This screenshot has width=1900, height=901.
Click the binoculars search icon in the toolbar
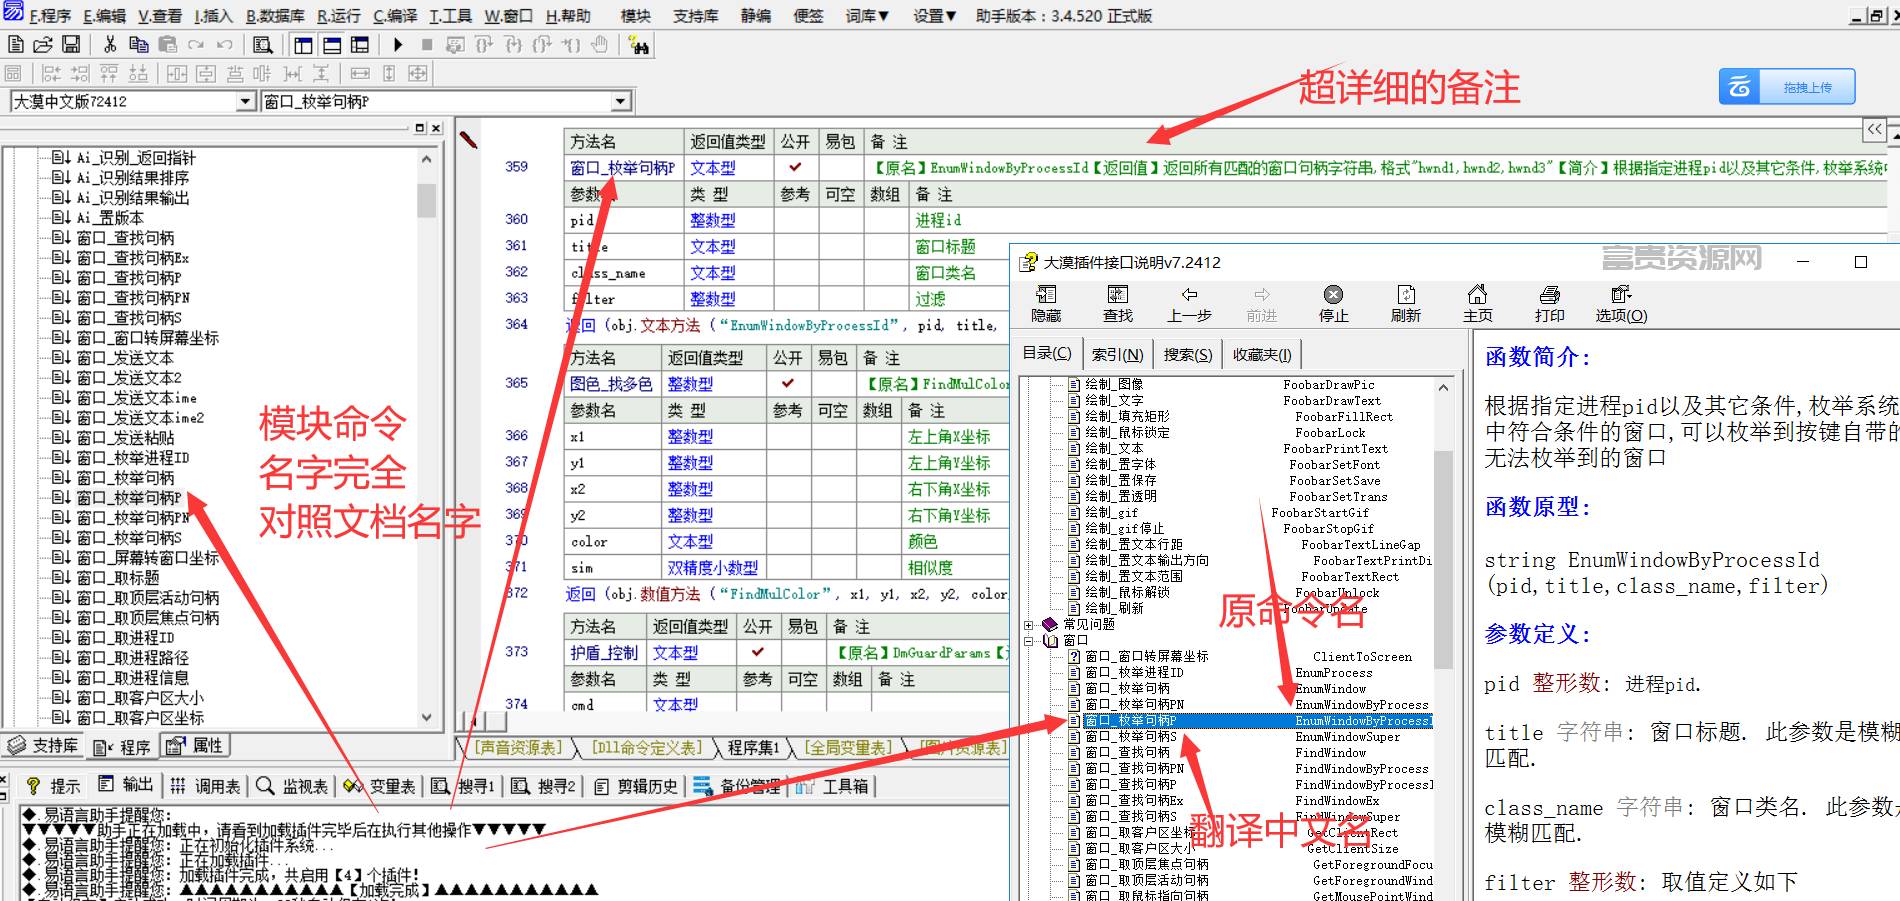640,45
